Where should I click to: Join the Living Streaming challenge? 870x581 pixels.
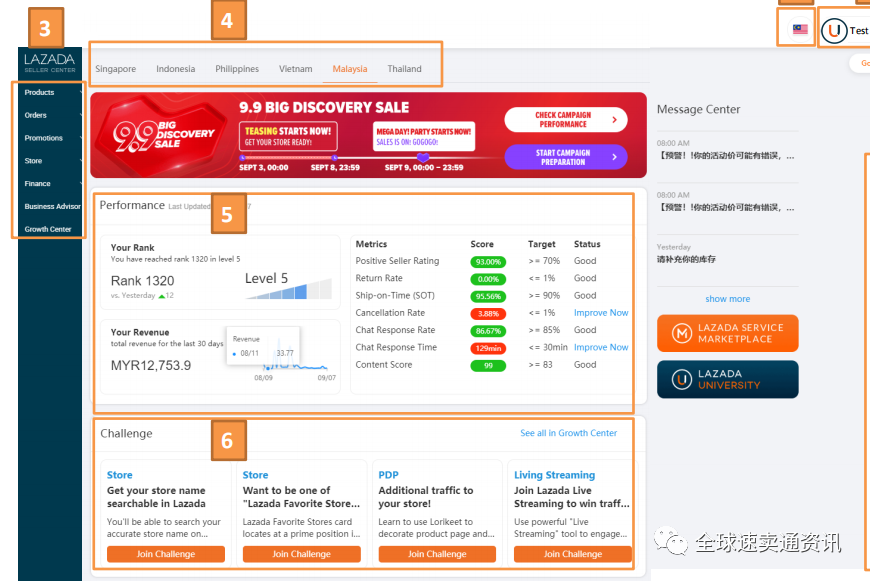coord(572,554)
